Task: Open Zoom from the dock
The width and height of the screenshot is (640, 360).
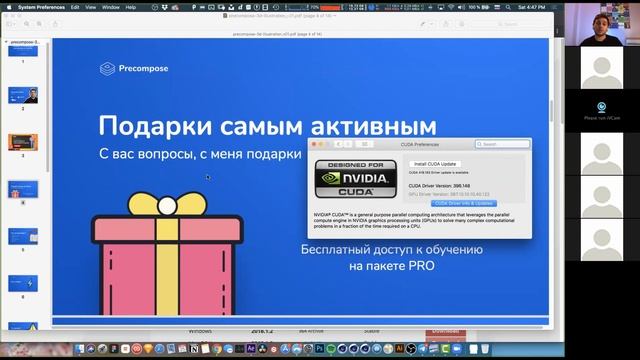Action: (456, 349)
